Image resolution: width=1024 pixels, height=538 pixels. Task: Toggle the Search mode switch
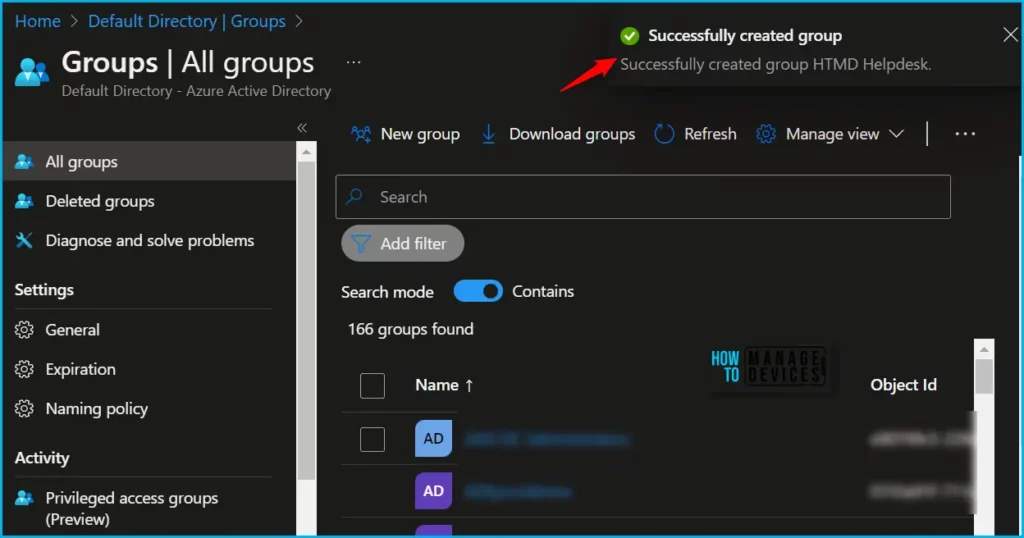(x=478, y=291)
